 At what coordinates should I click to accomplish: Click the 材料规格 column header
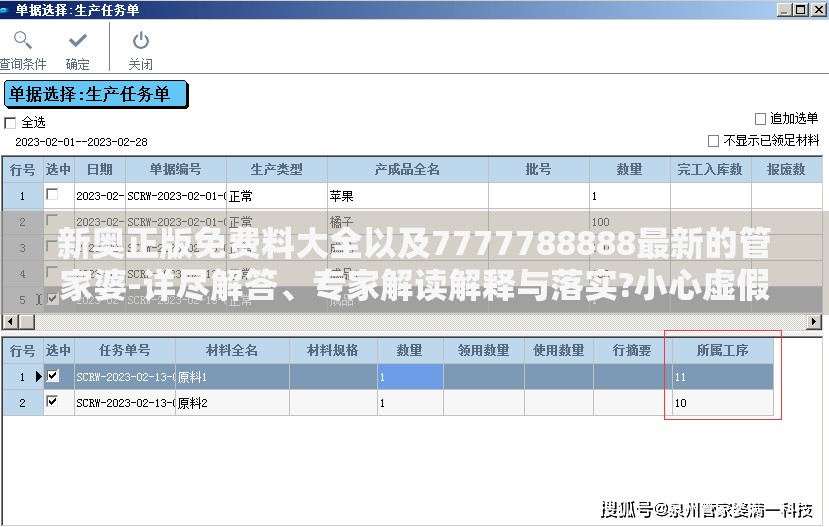333,350
